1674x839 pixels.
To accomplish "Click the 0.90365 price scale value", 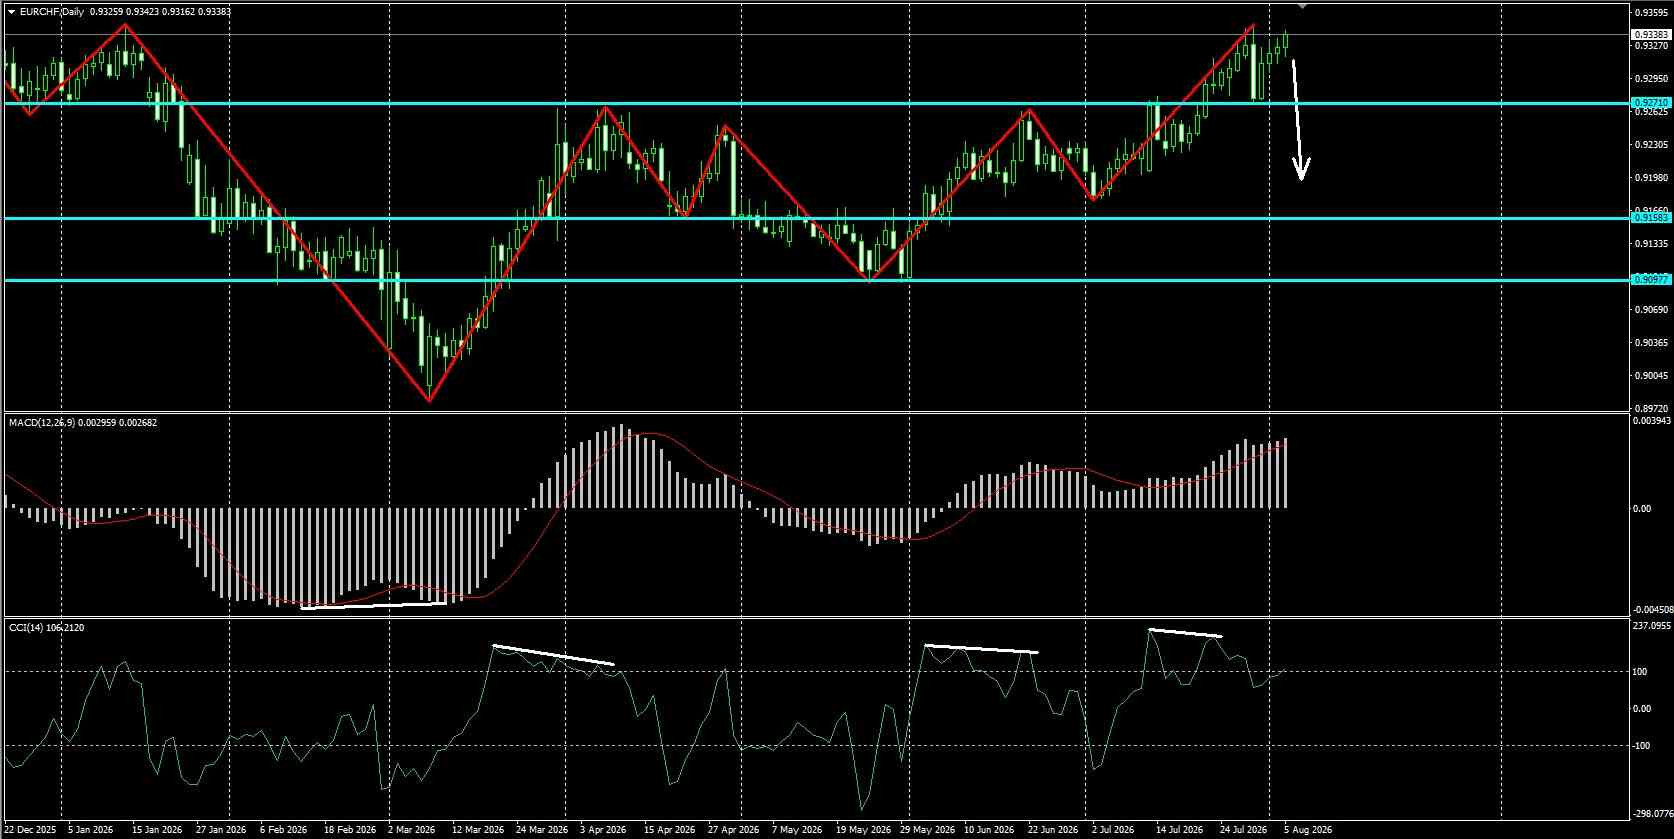I will [1651, 343].
